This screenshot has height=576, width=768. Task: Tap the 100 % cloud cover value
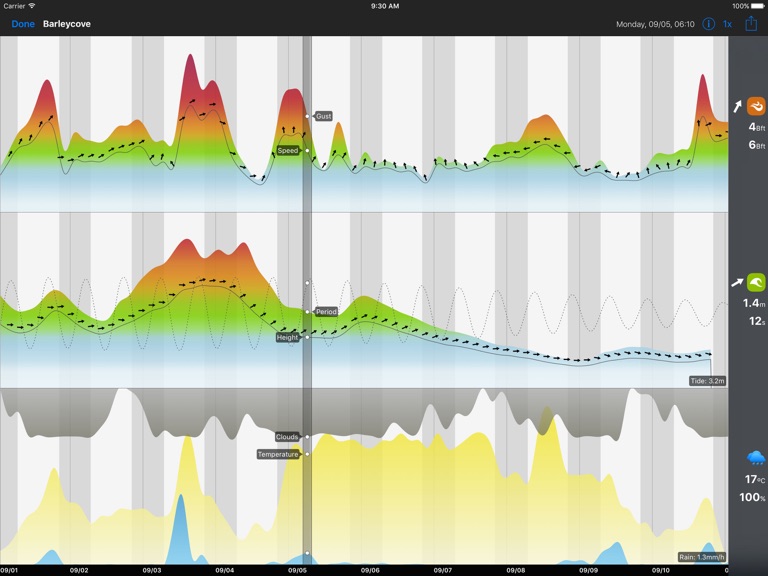(x=752, y=497)
